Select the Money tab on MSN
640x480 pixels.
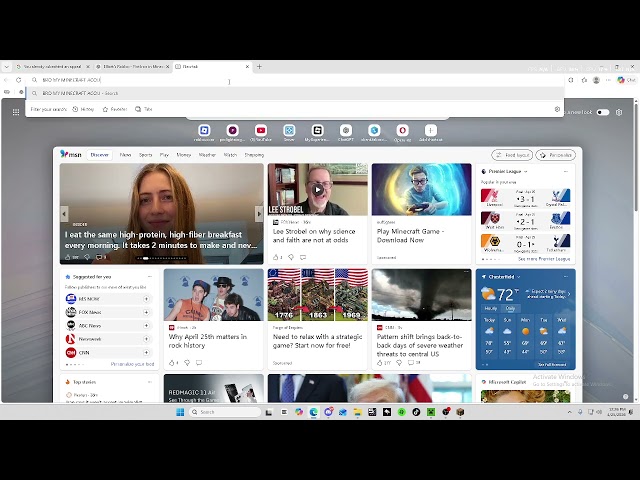pyautogui.click(x=184, y=155)
